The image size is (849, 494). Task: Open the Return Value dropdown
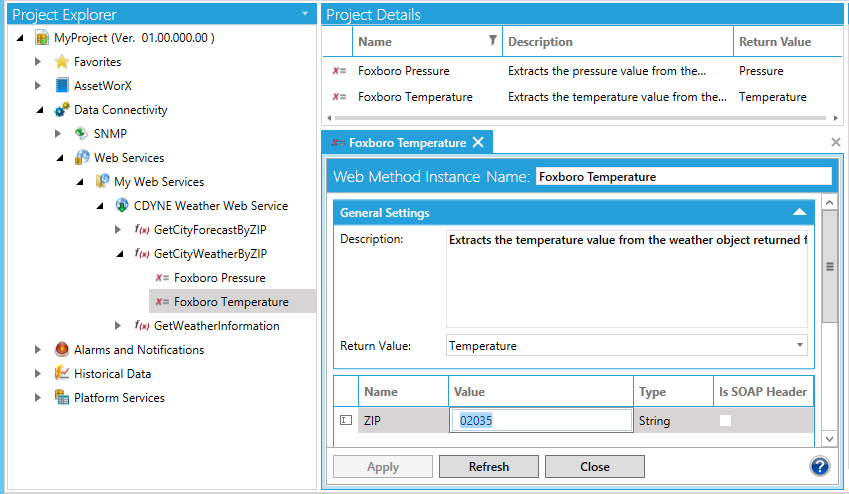click(x=800, y=346)
